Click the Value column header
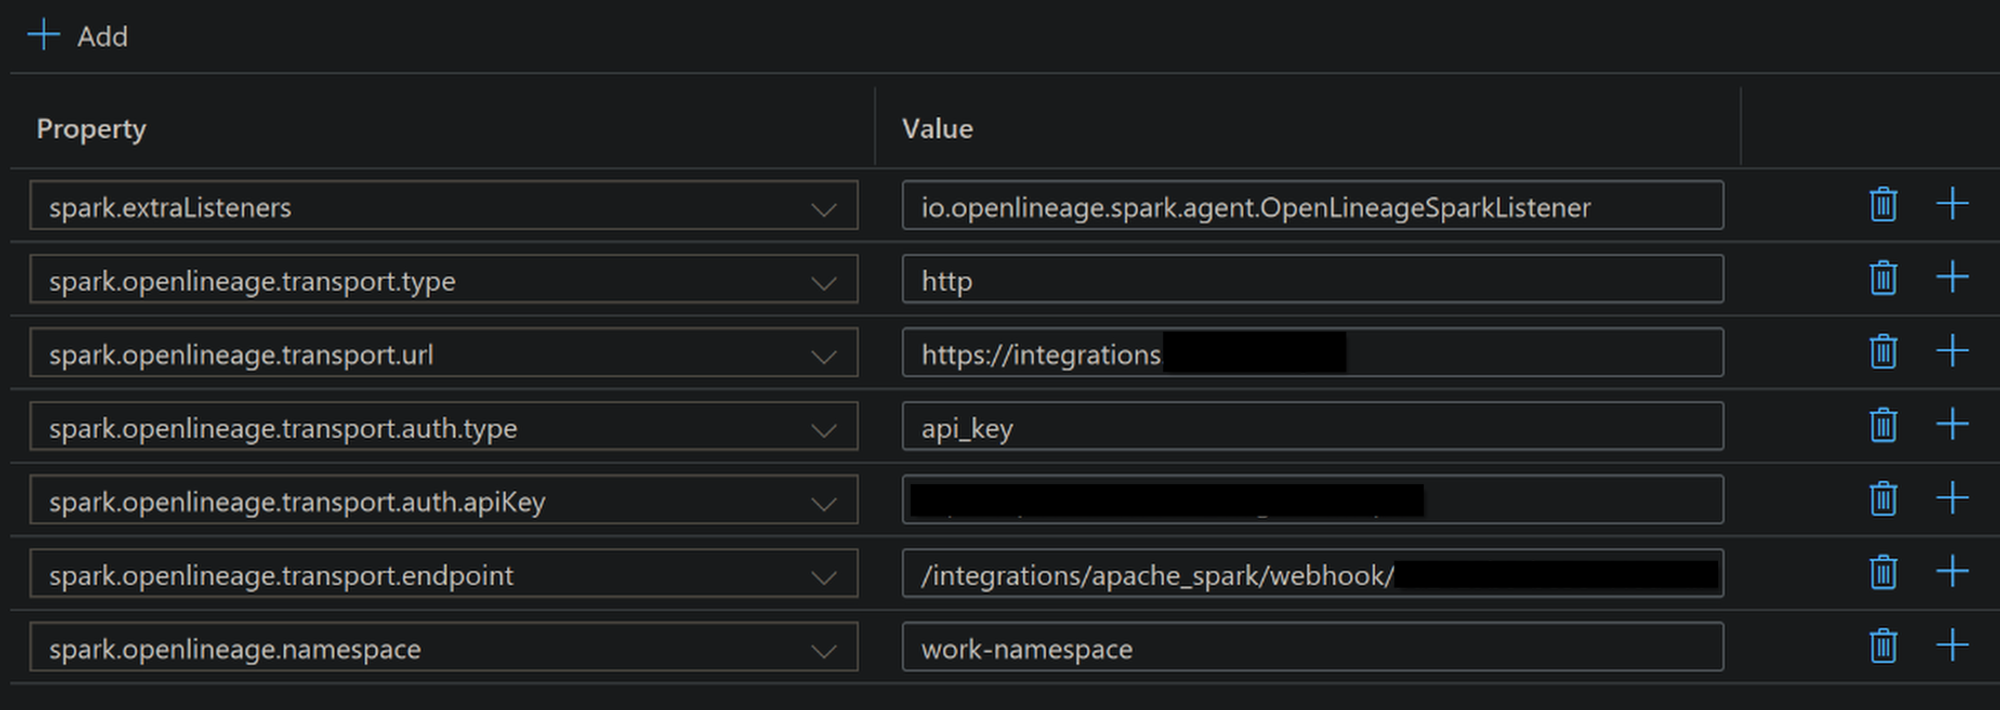Viewport: 2000px width, 710px height. 937,129
